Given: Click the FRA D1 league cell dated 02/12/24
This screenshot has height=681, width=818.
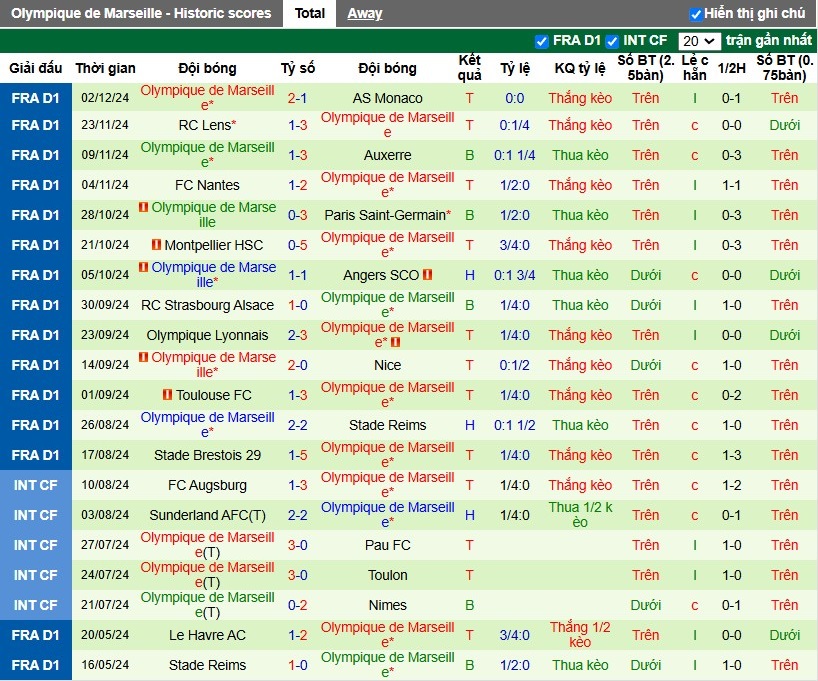Looking at the screenshot, I should (35, 98).
